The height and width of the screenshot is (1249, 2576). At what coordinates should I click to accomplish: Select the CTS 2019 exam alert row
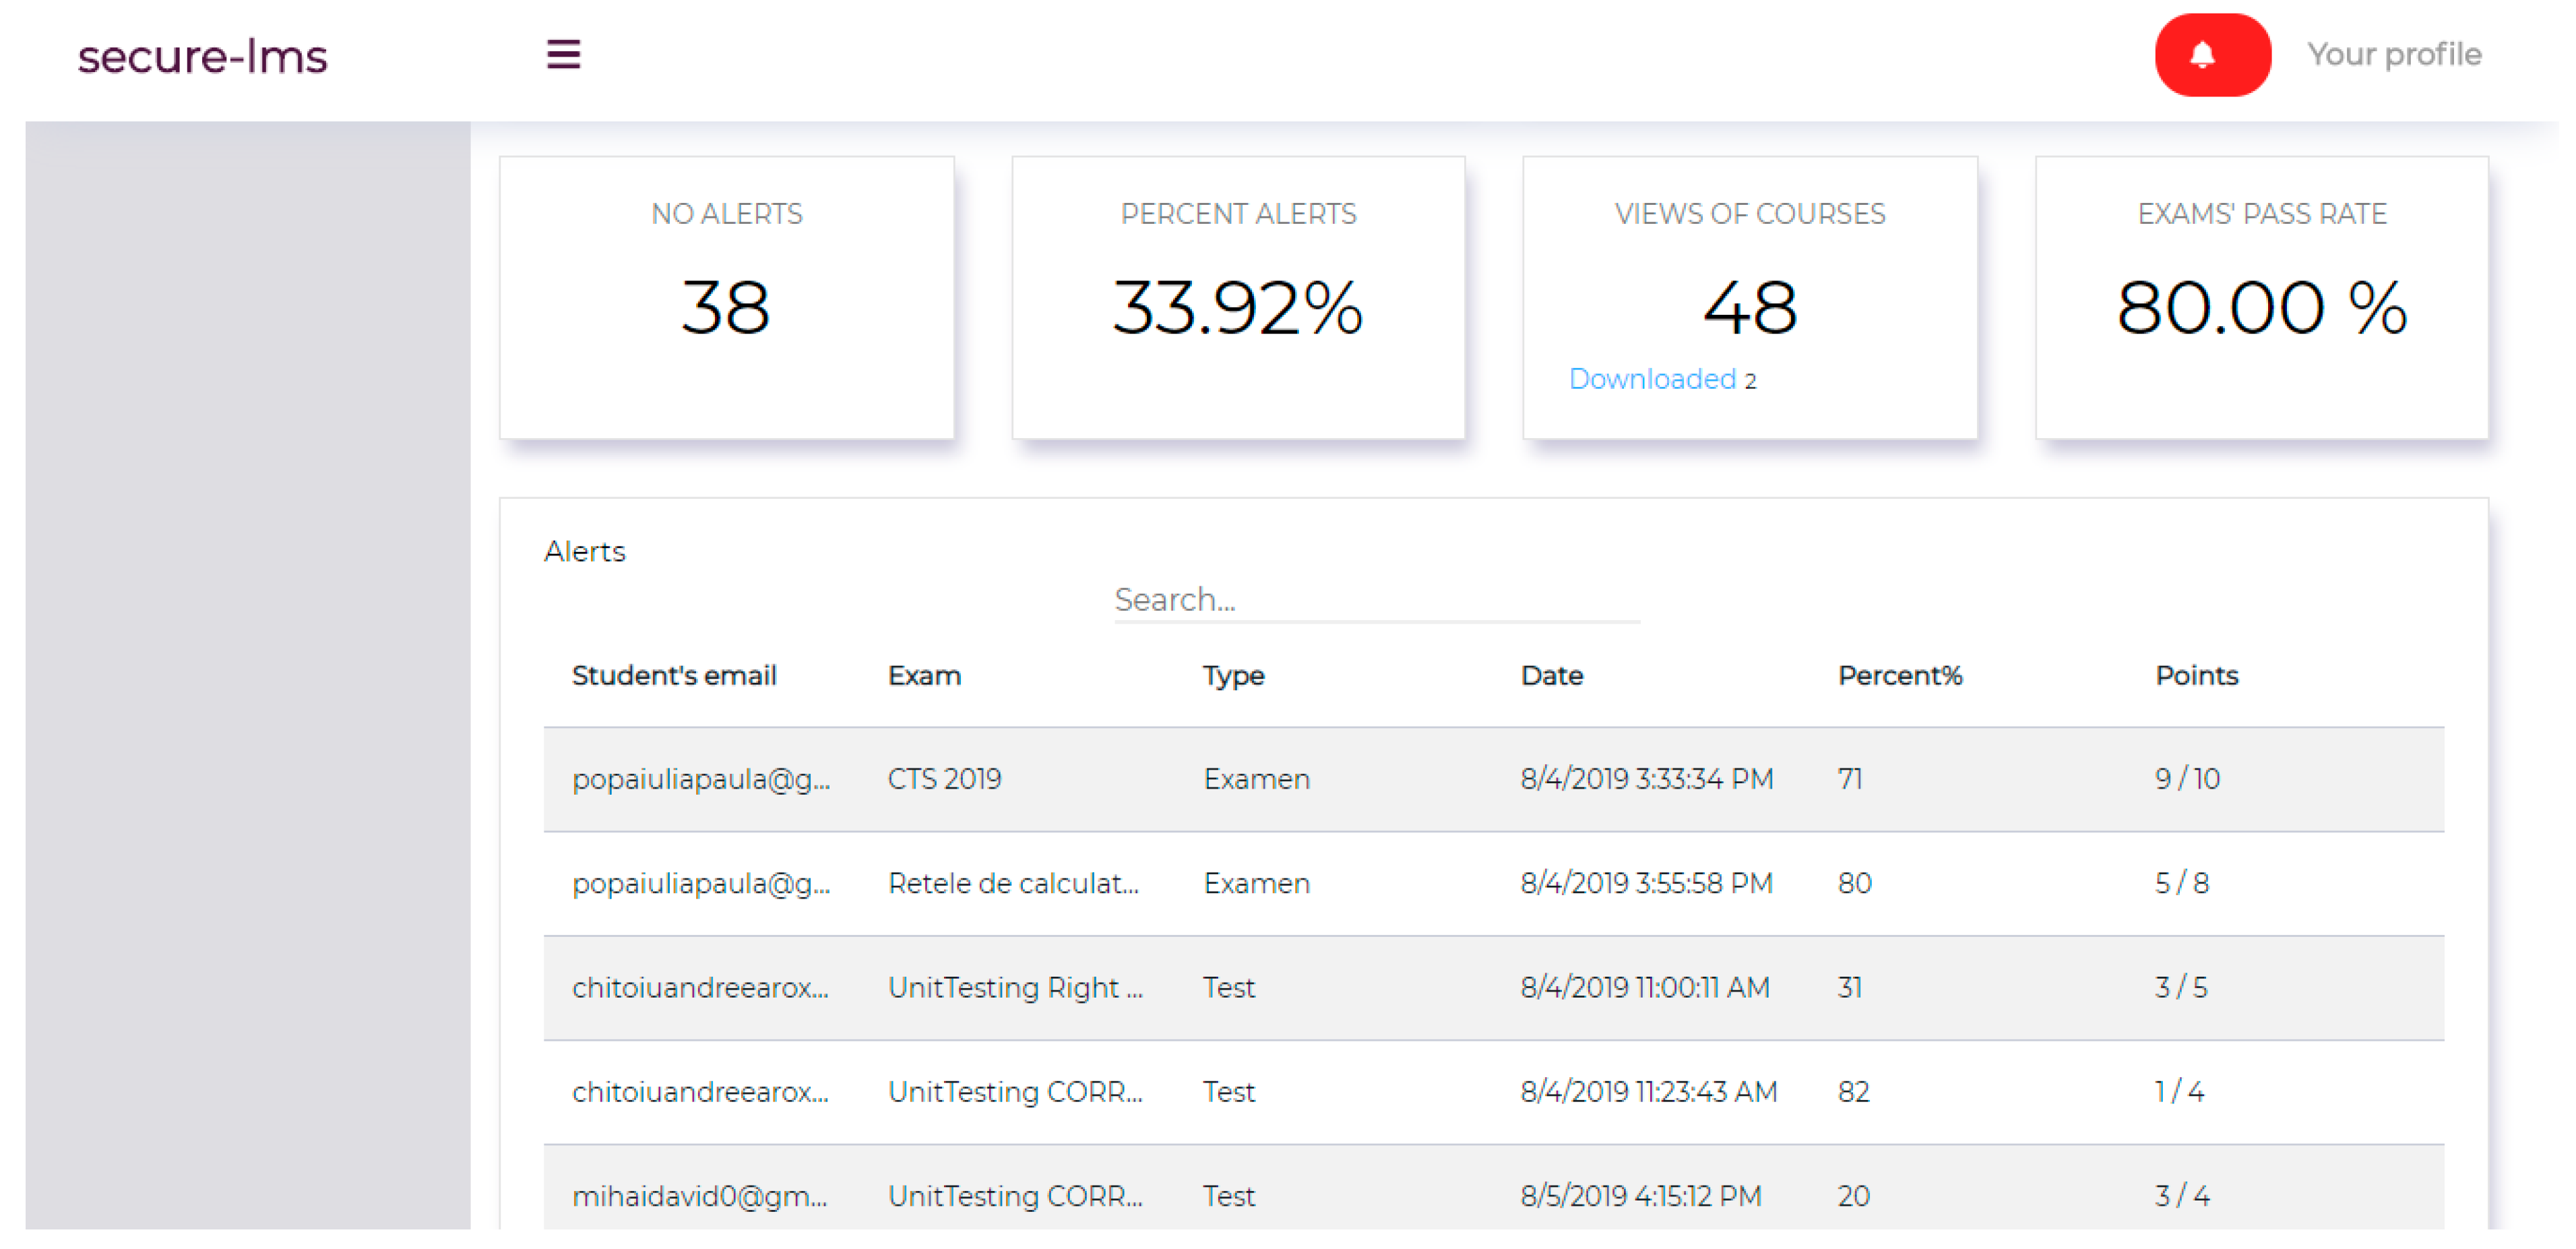point(944,779)
